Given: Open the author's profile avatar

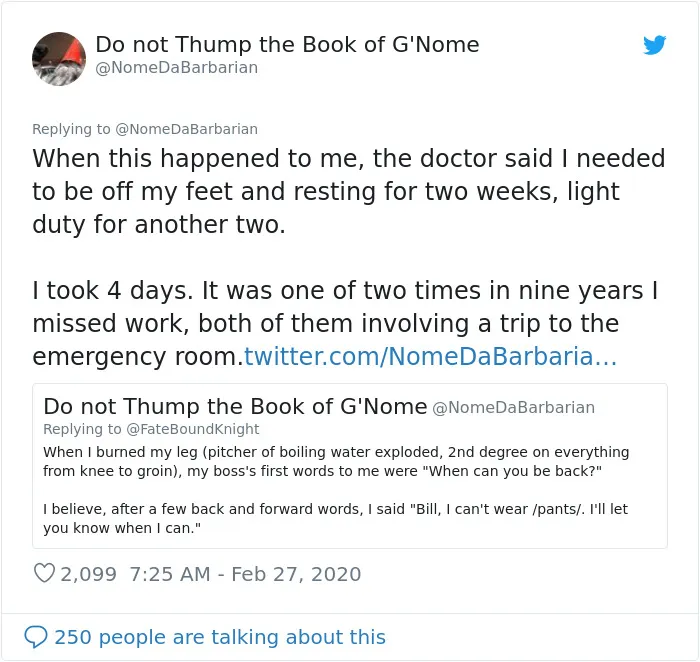Looking at the screenshot, I should point(59,58).
